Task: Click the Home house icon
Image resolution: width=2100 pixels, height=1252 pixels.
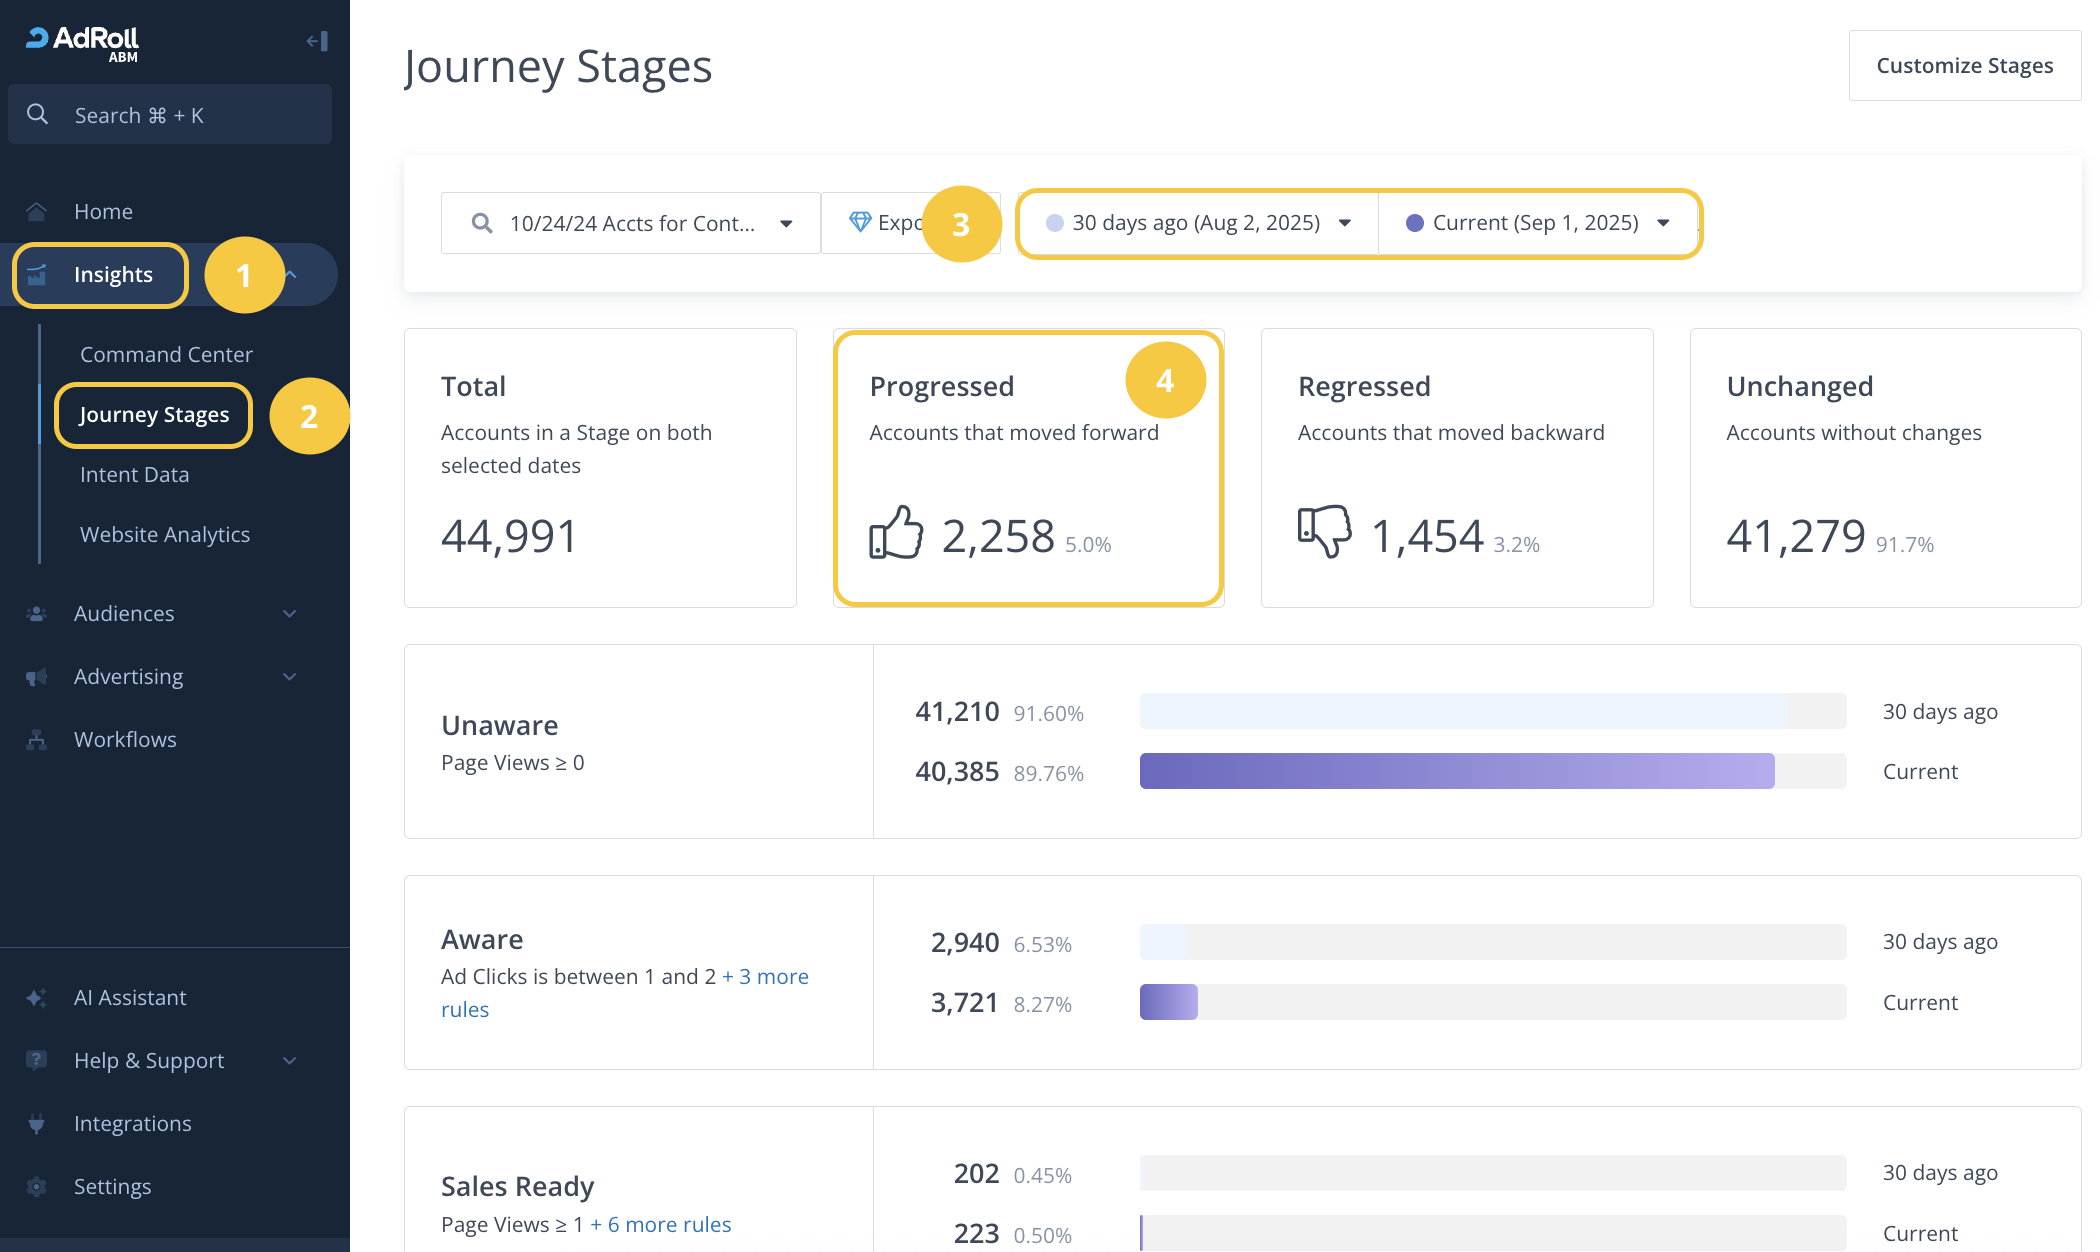Action: (37, 211)
